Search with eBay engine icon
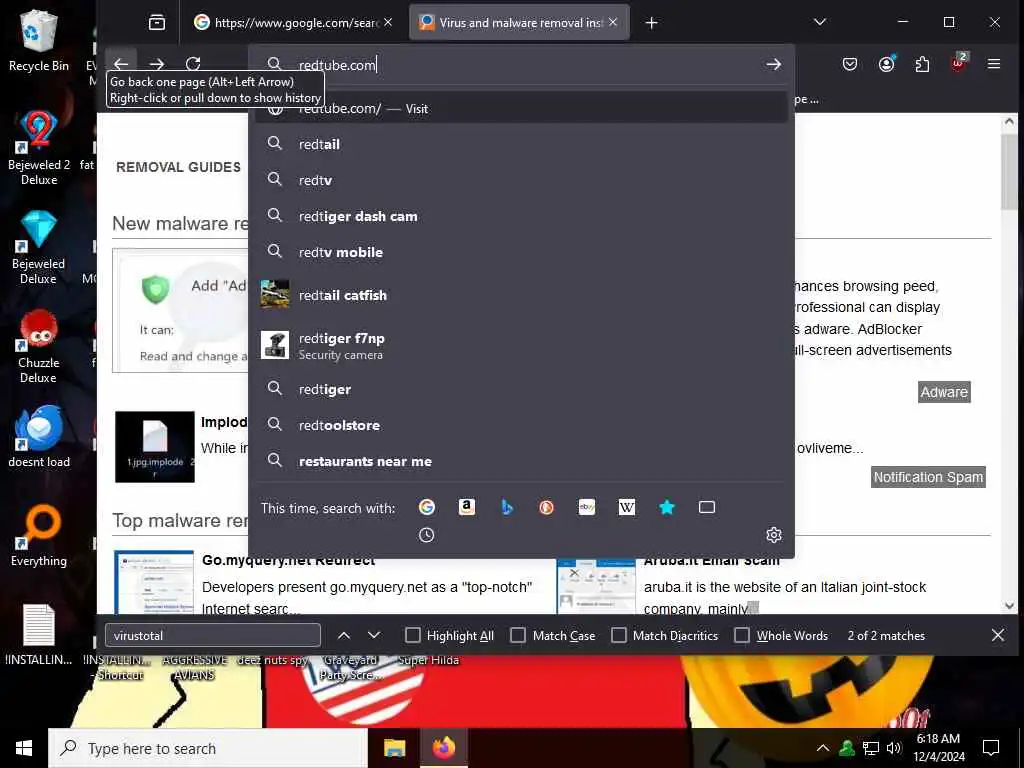Image resolution: width=1024 pixels, height=768 pixels. 586,507
